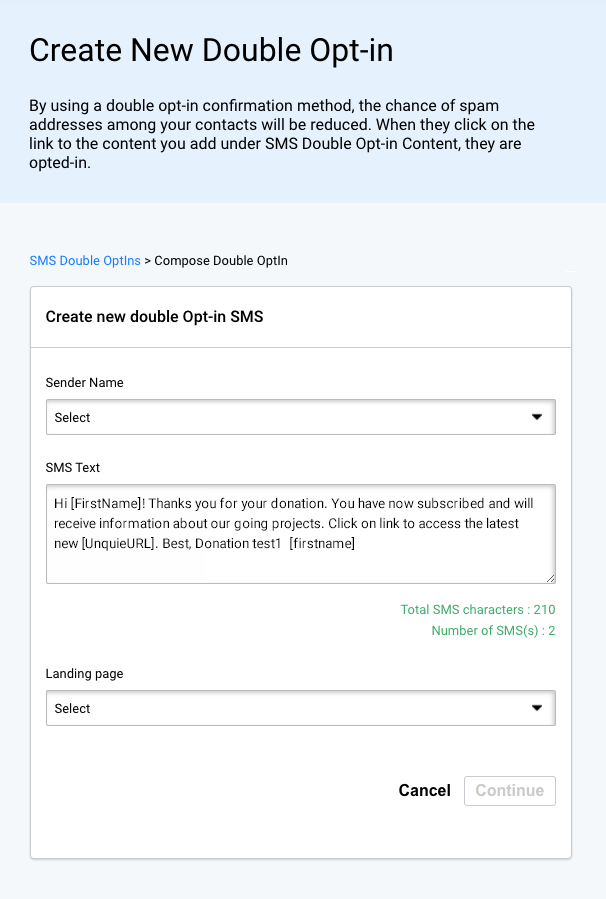
Task: Open the SMS Double OptIns breadcrumb link
Action: point(85,260)
